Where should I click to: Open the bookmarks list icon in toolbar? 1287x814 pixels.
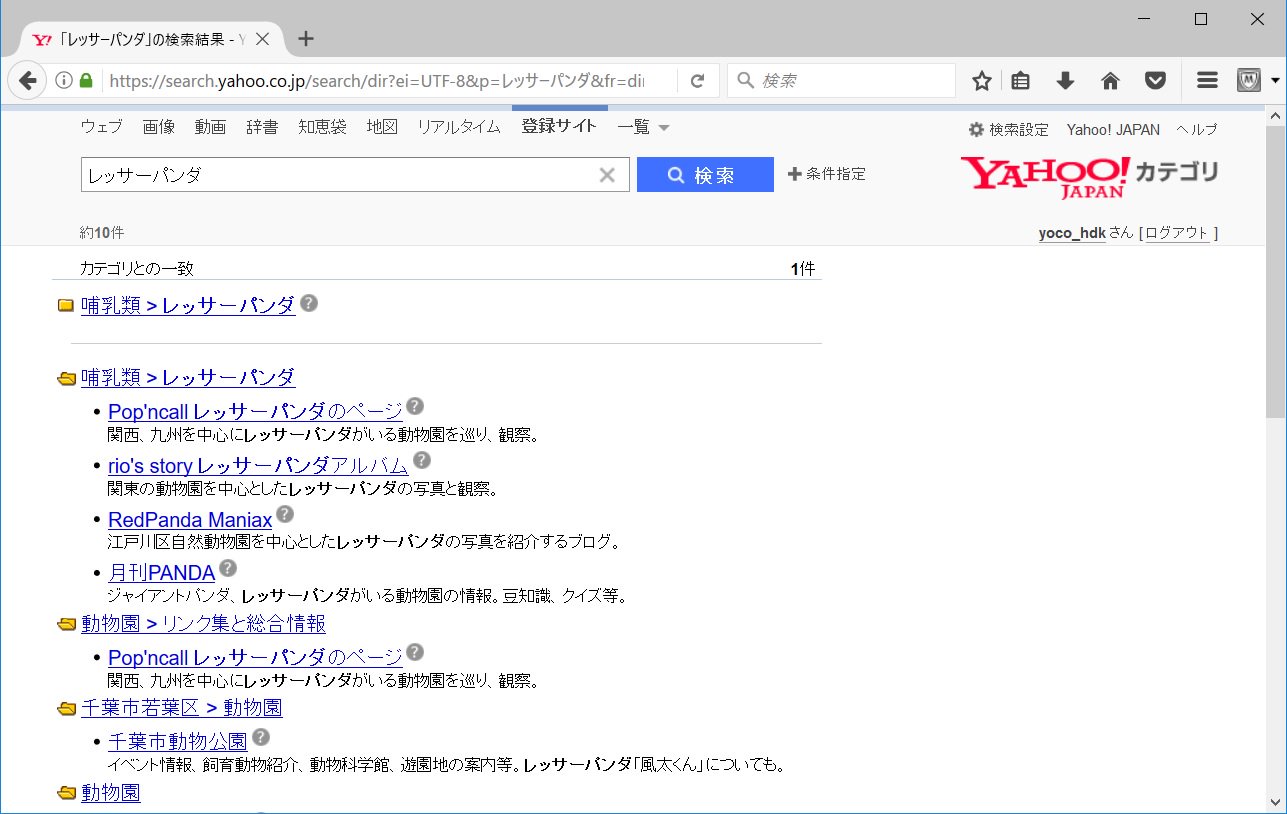point(1020,81)
